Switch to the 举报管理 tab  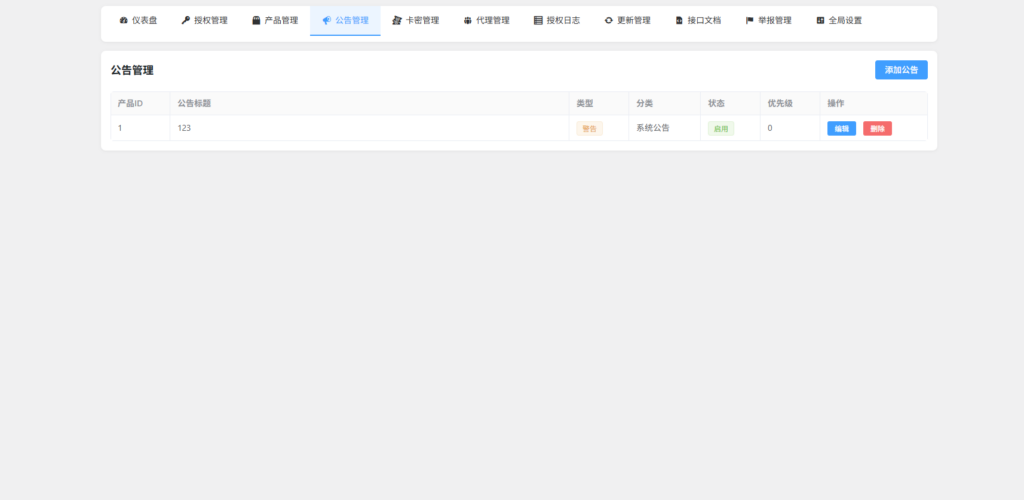[768, 20]
